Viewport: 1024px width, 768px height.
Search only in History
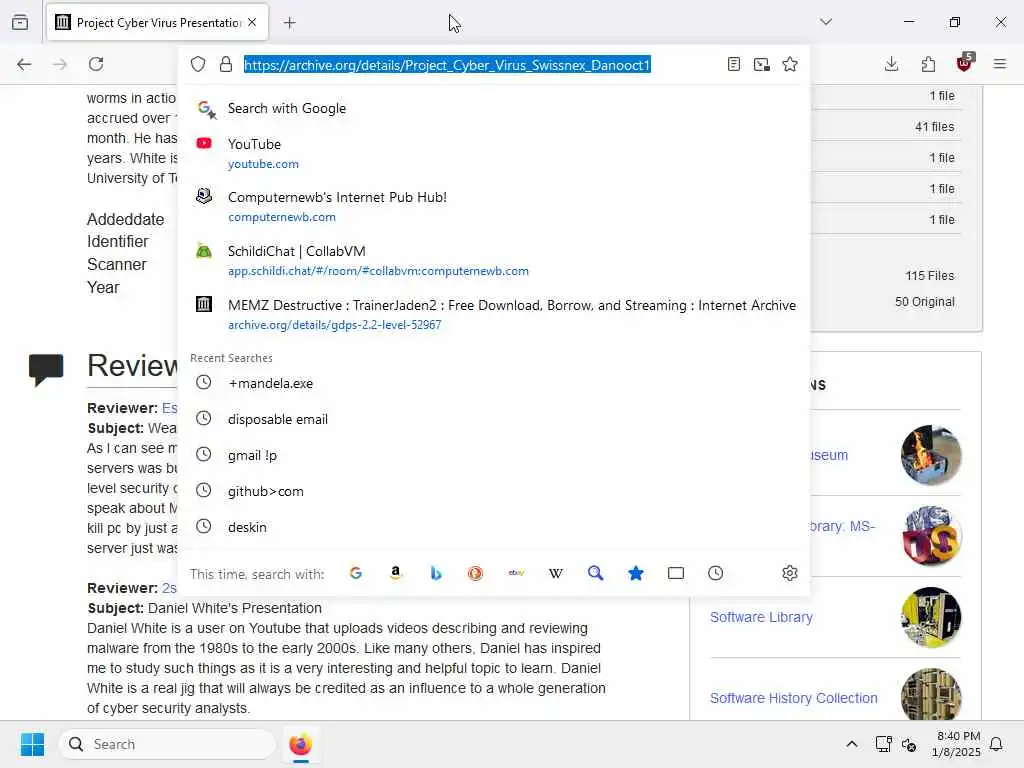(716, 573)
